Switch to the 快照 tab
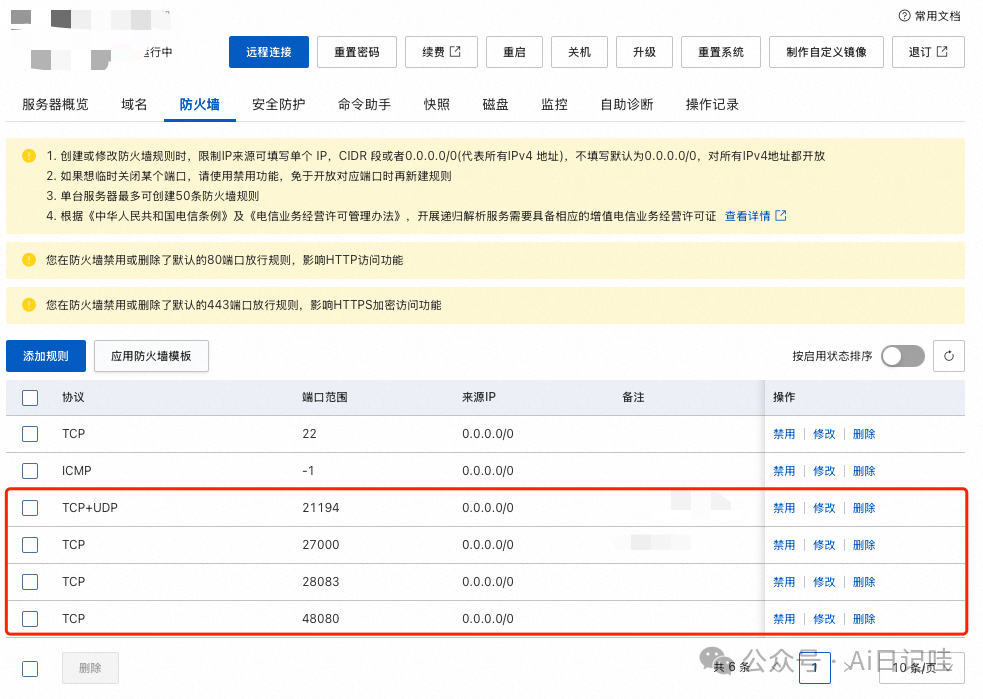The width and height of the screenshot is (983, 699). (437, 105)
